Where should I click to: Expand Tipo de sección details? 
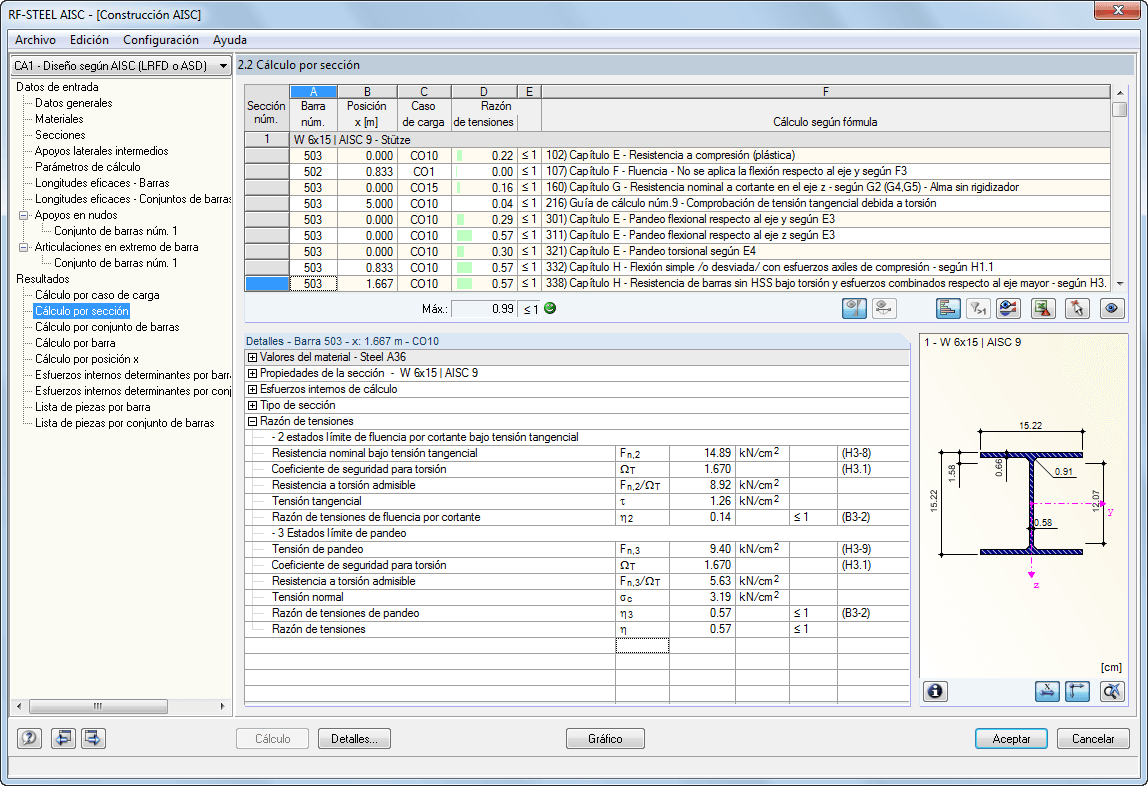click(252, 405)
